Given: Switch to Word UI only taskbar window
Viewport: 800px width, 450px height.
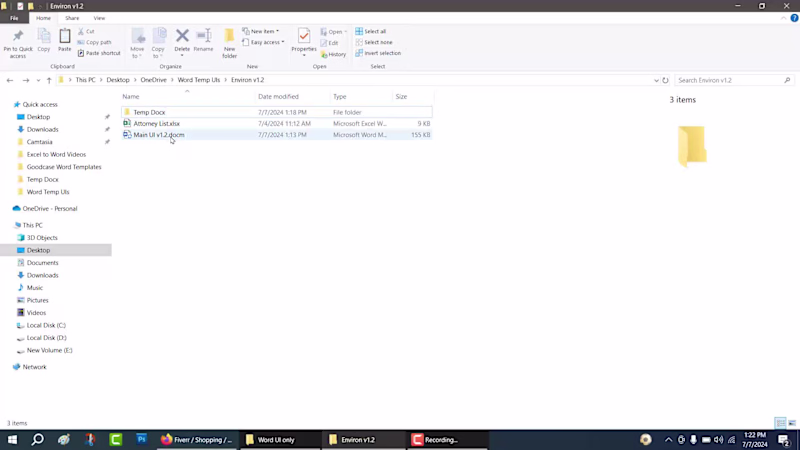Looking at the screenshot, I should click(280, 439).
